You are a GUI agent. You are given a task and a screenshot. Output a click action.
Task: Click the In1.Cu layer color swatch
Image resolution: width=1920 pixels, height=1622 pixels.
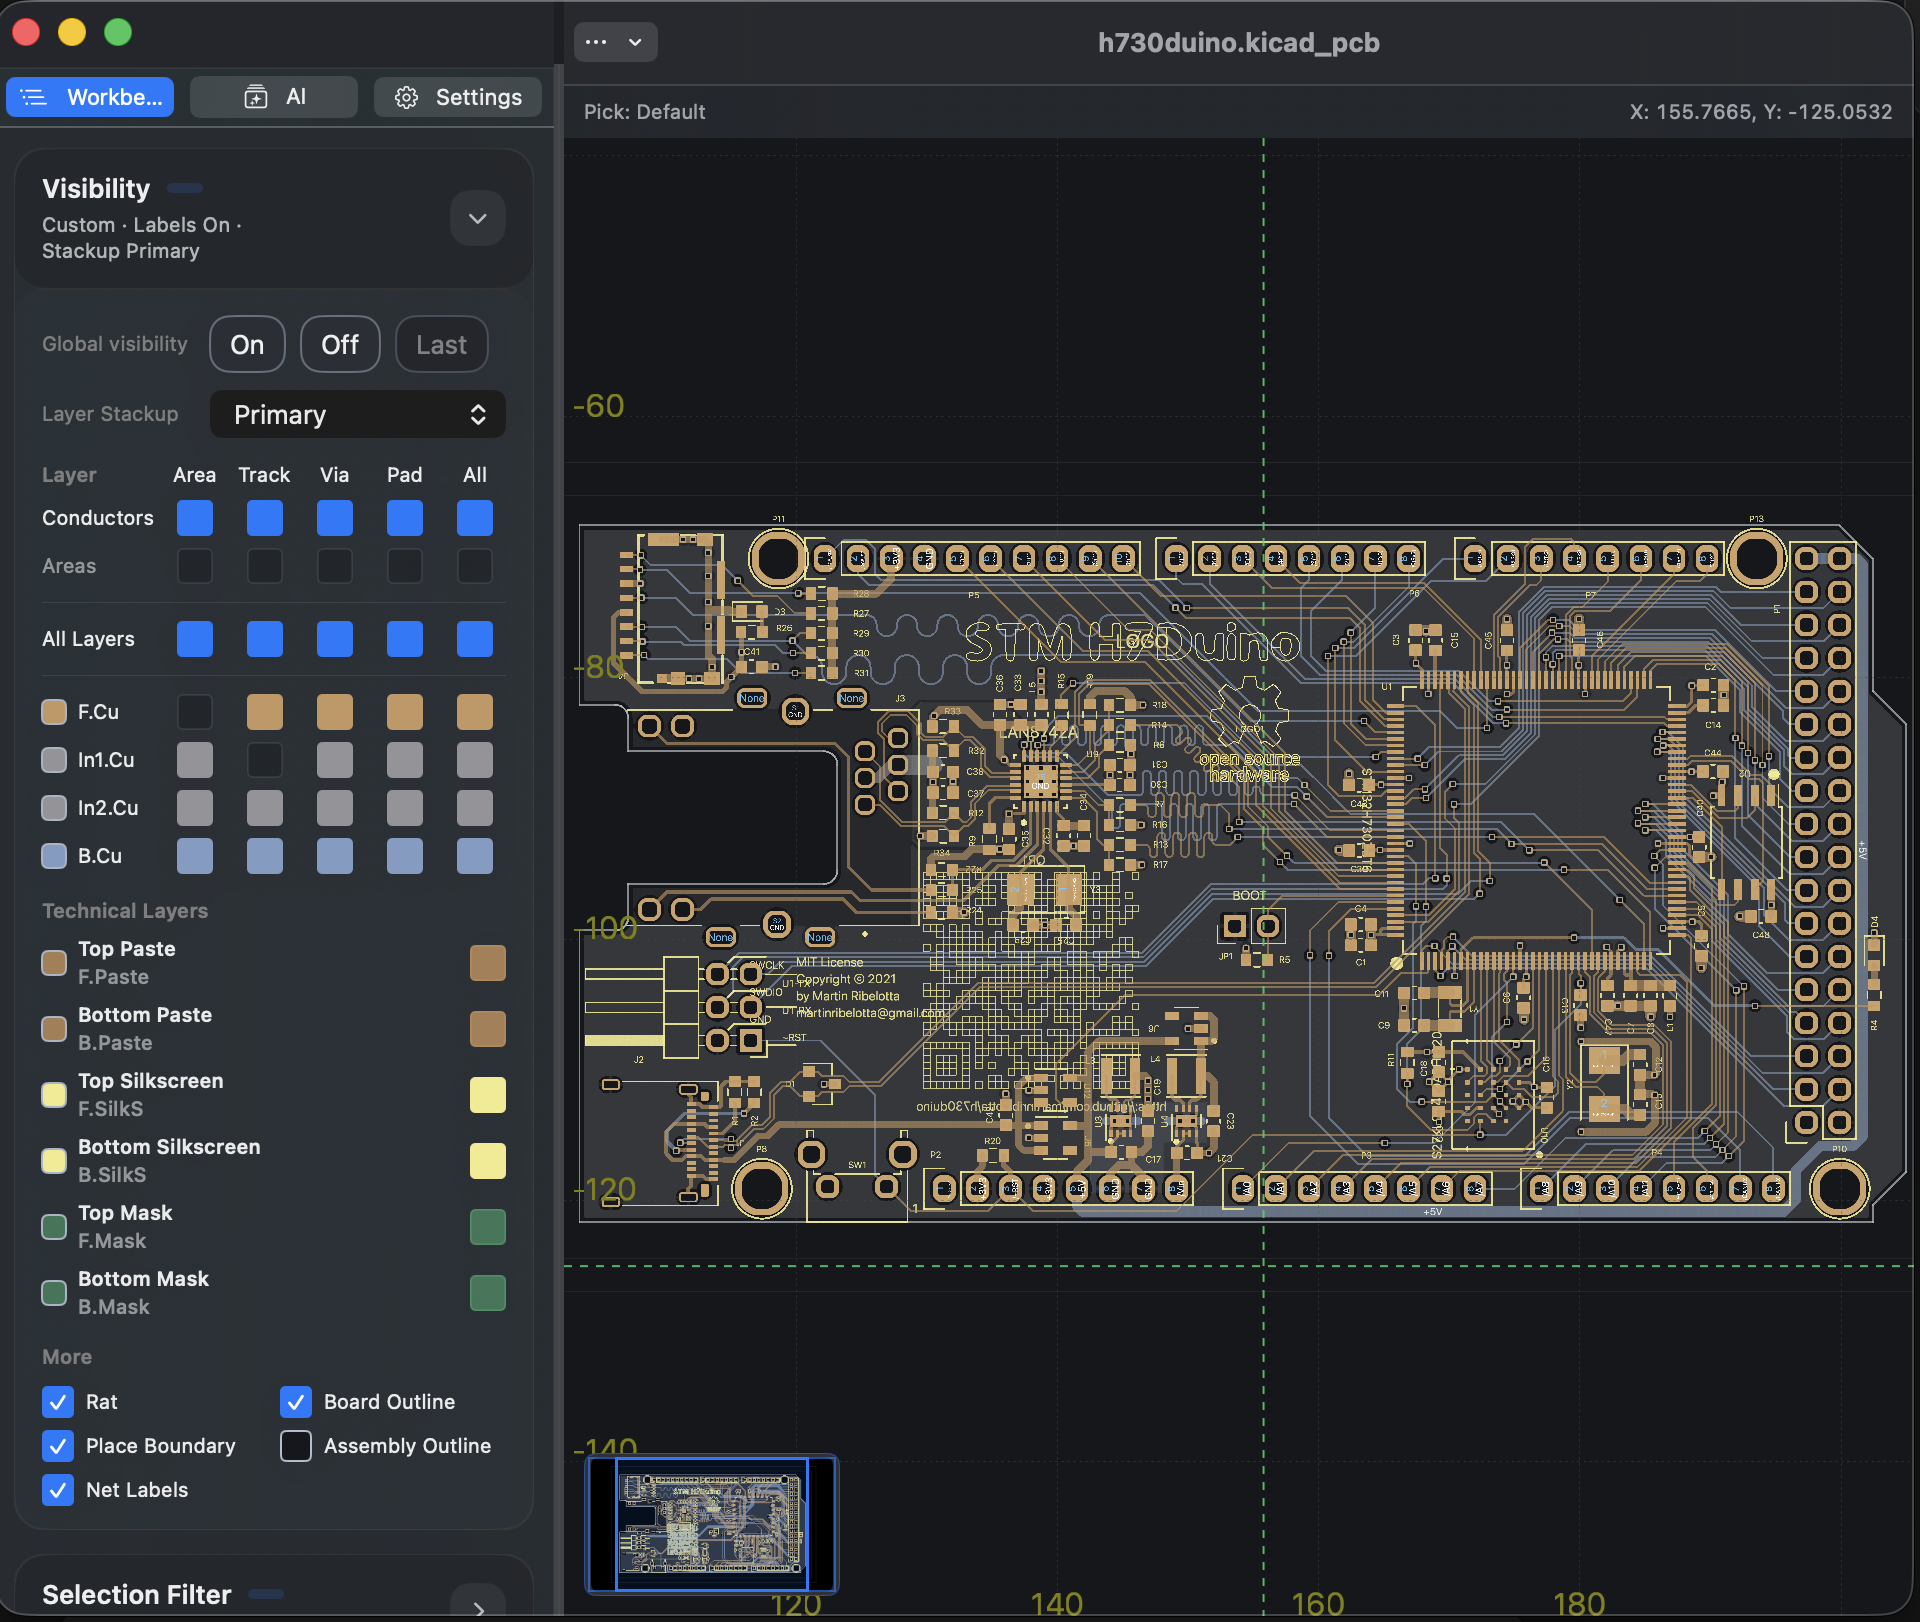click(54, 760)
